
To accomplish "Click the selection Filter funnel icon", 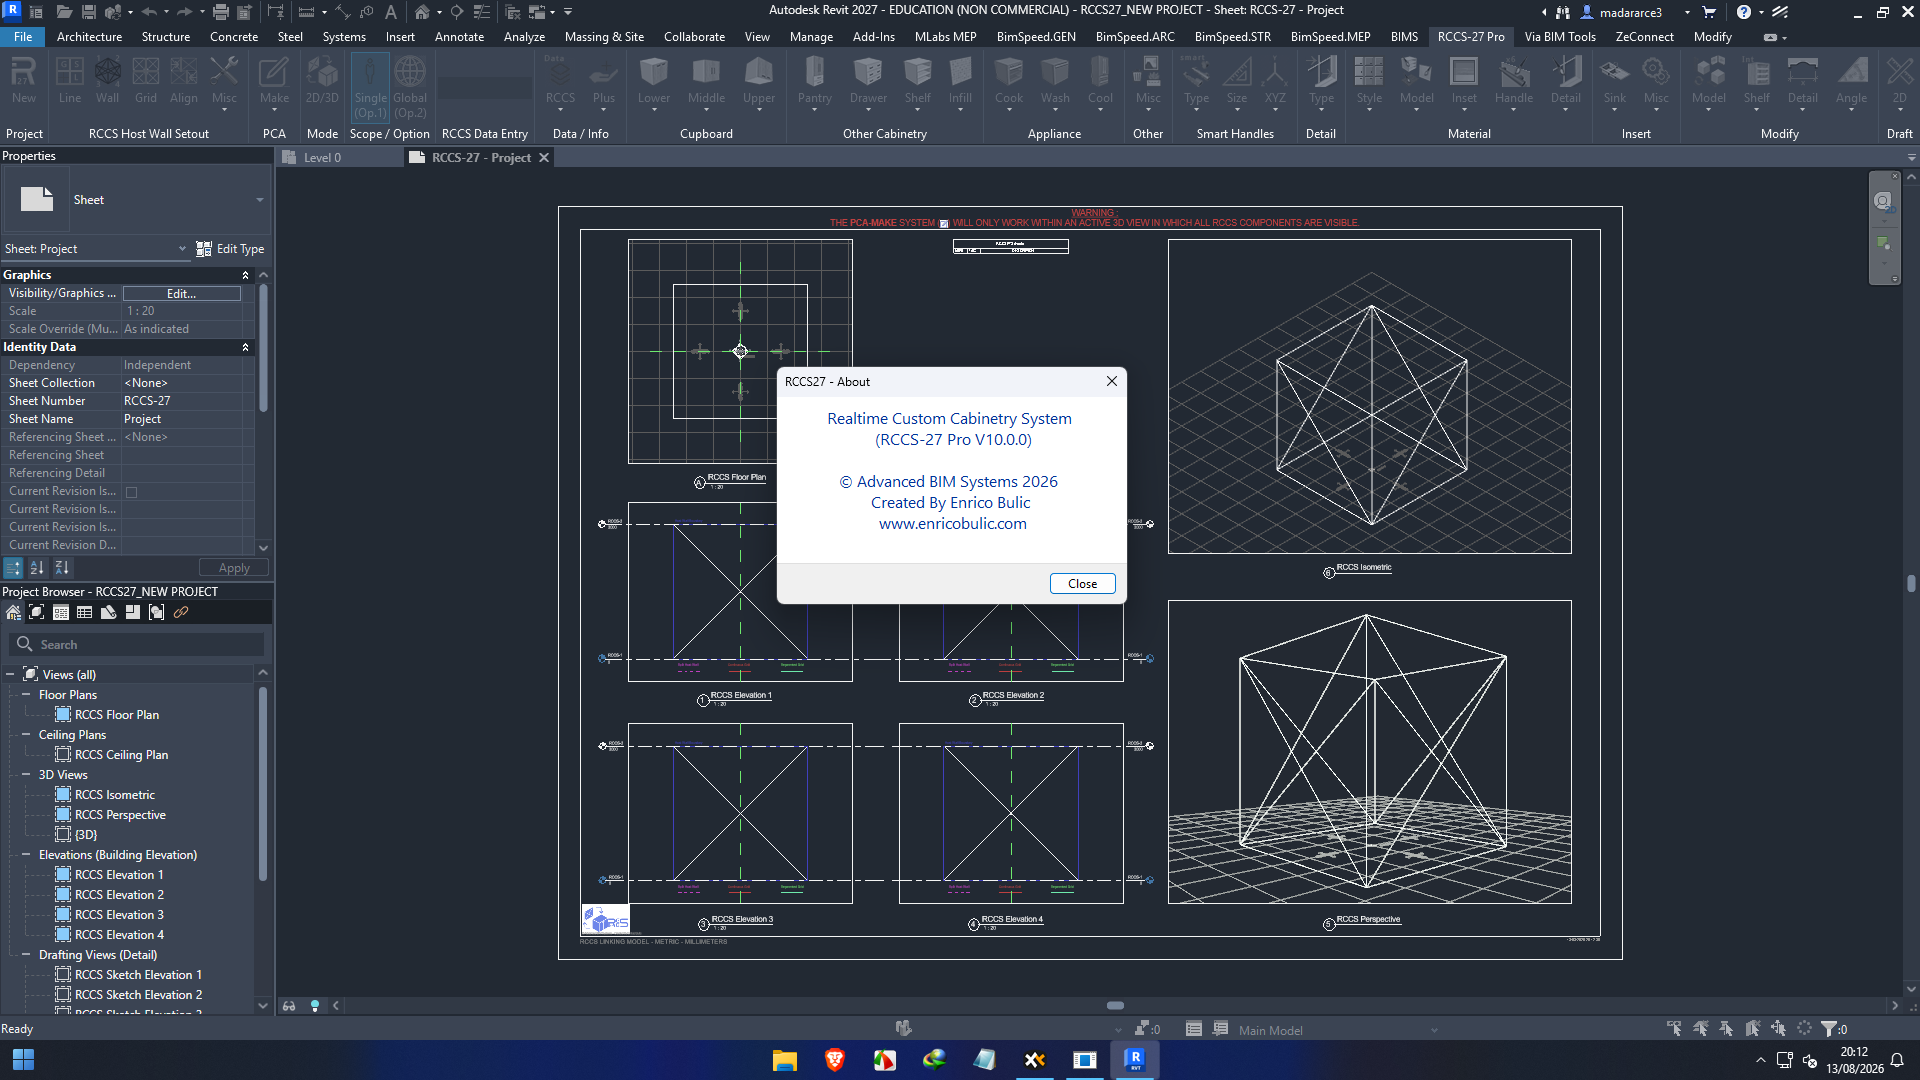I will (x=1829, y=1028).
